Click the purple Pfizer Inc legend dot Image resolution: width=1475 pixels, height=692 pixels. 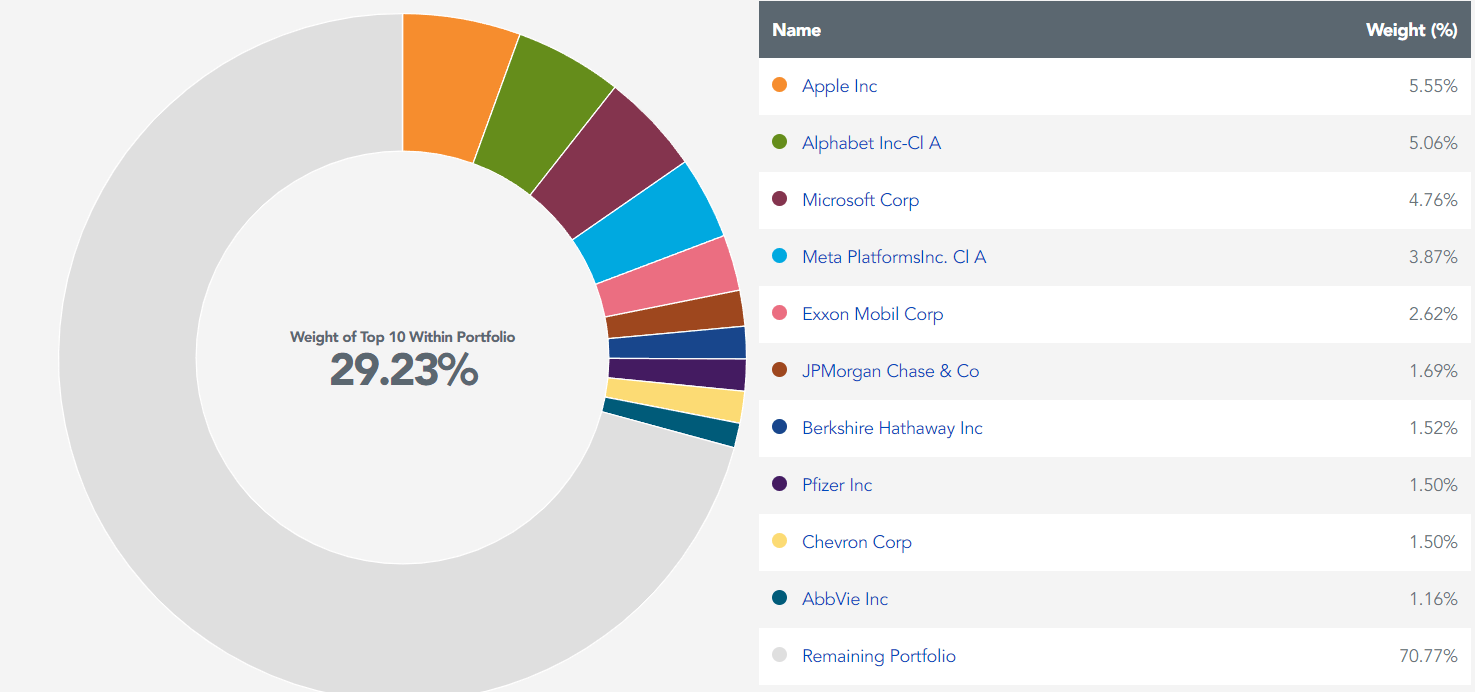coord(780,485)
